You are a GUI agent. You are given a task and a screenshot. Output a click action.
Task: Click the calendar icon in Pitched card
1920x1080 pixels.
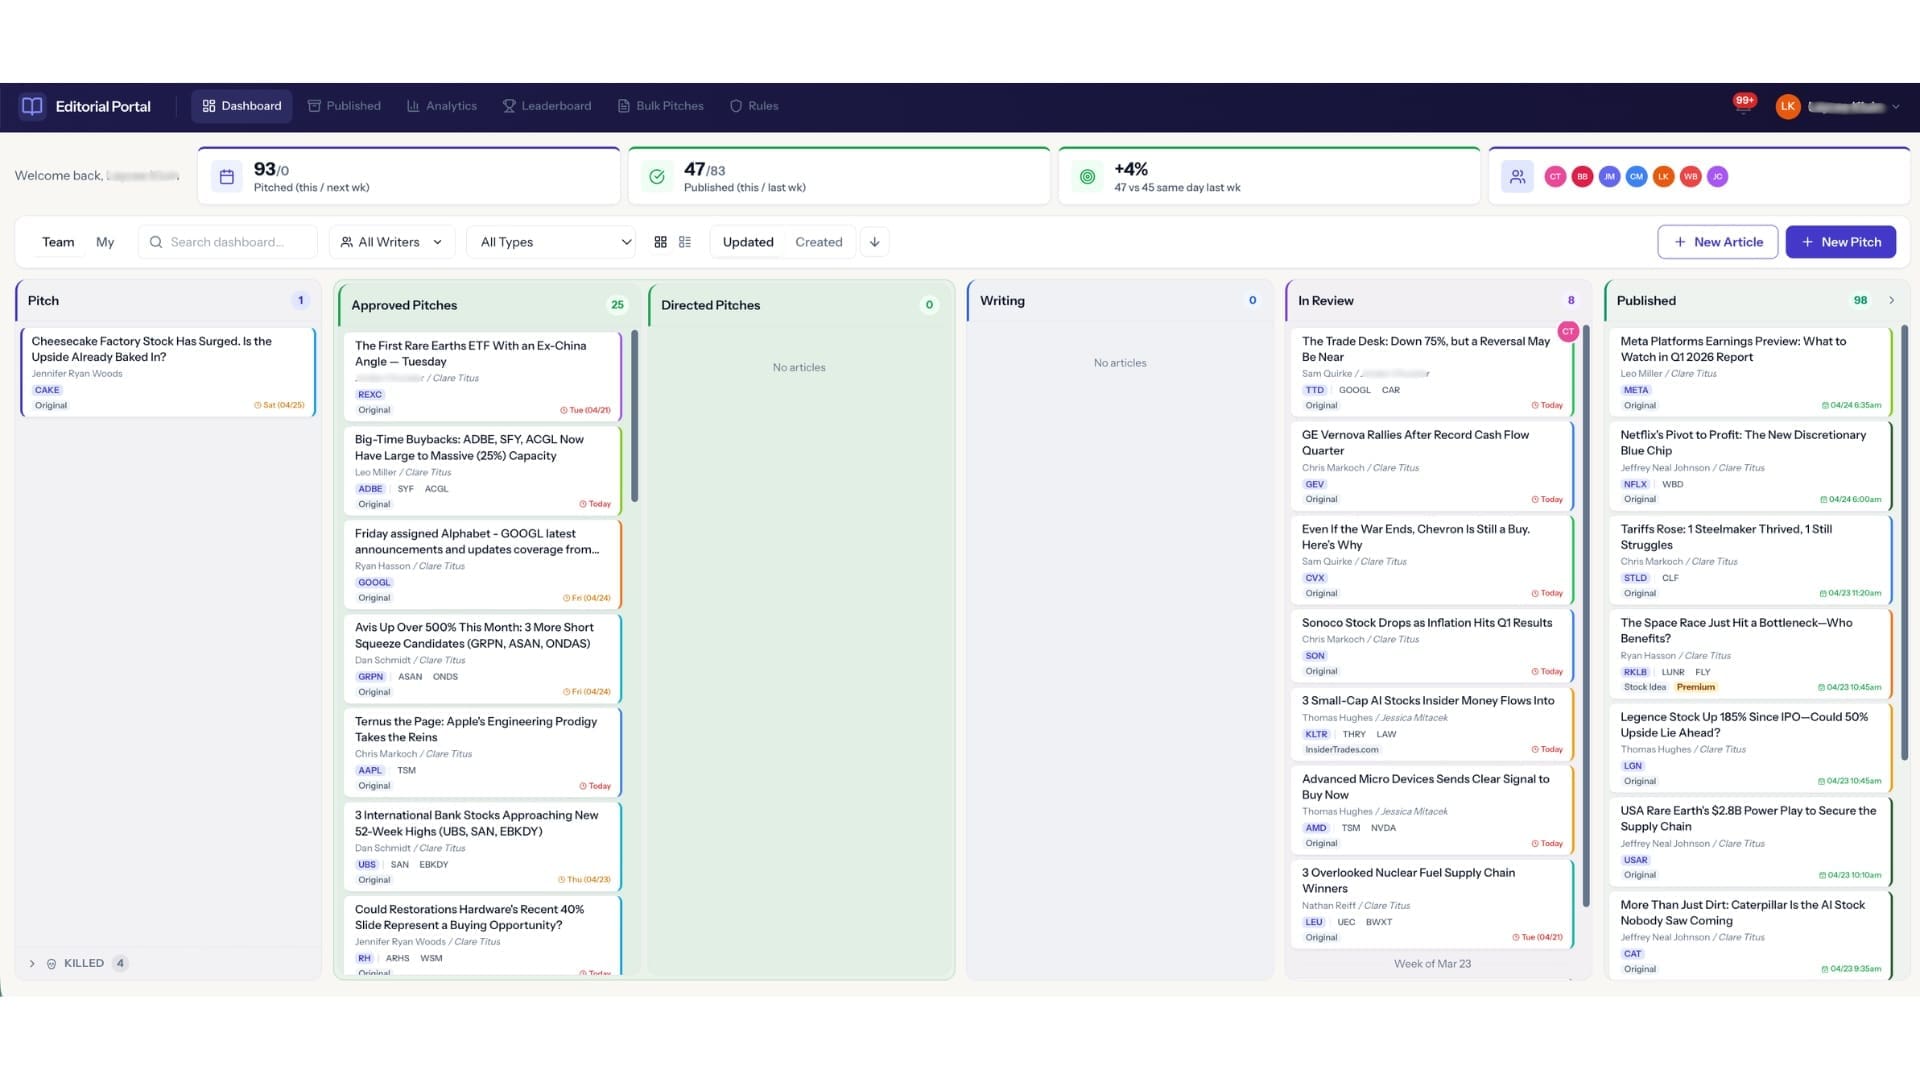pyautogui.click(x=227, y=177)
